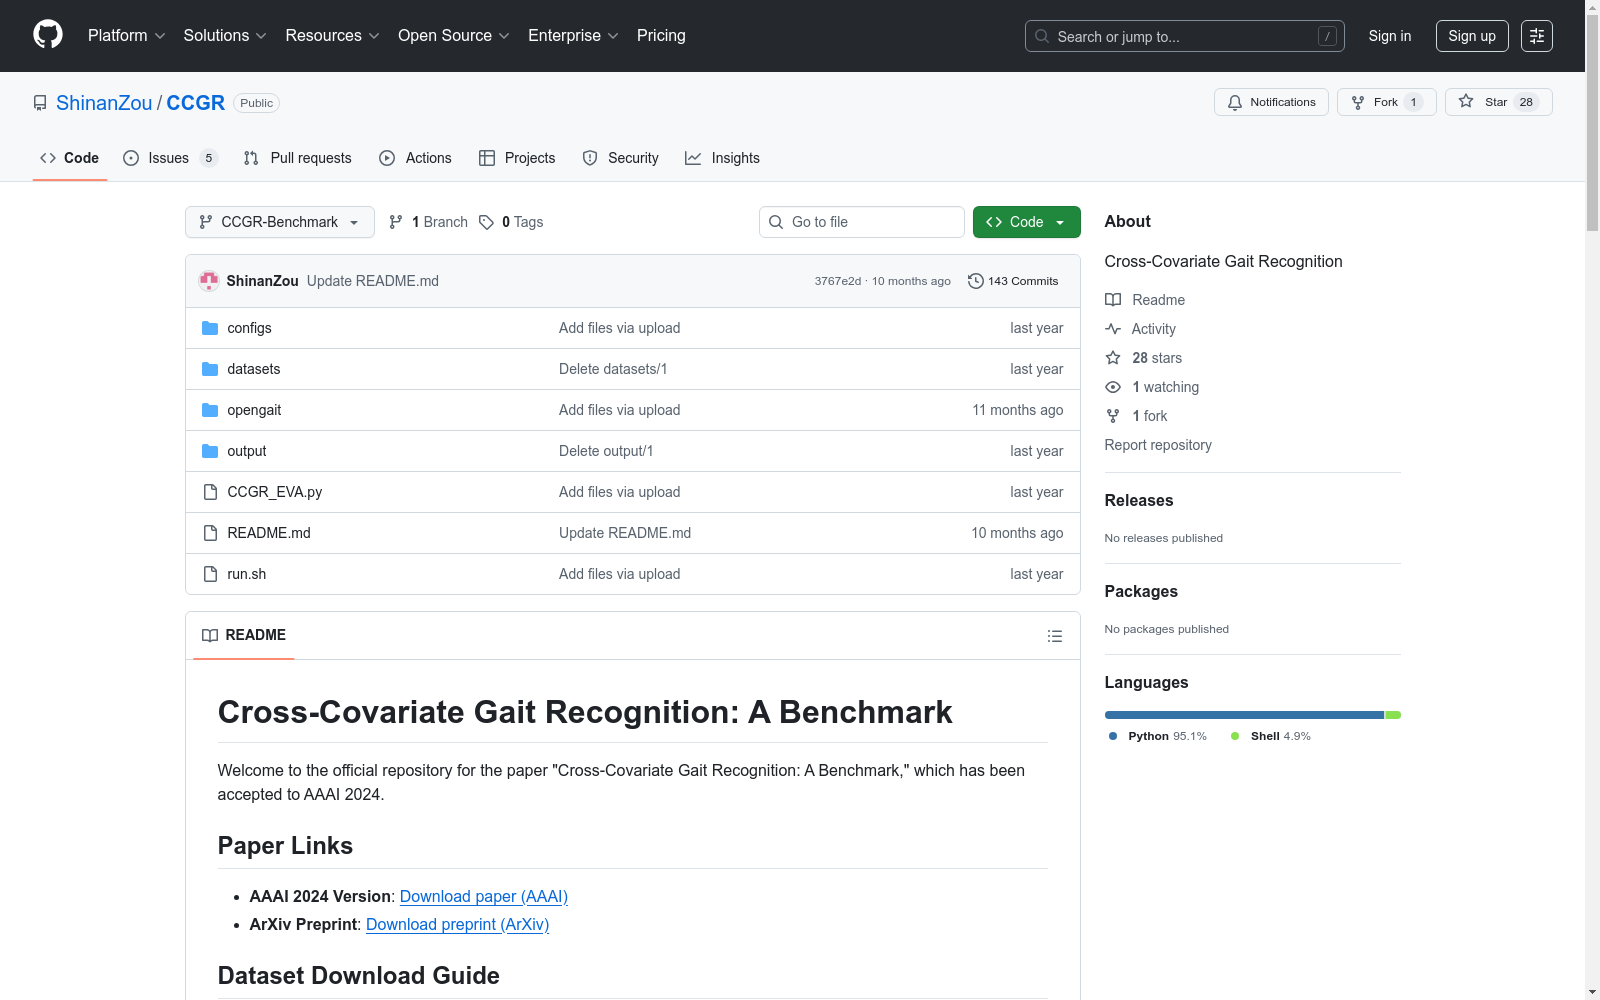Click the search magnifier icon in header
Screen dimensions: 1600x1000
(1042, 36)
